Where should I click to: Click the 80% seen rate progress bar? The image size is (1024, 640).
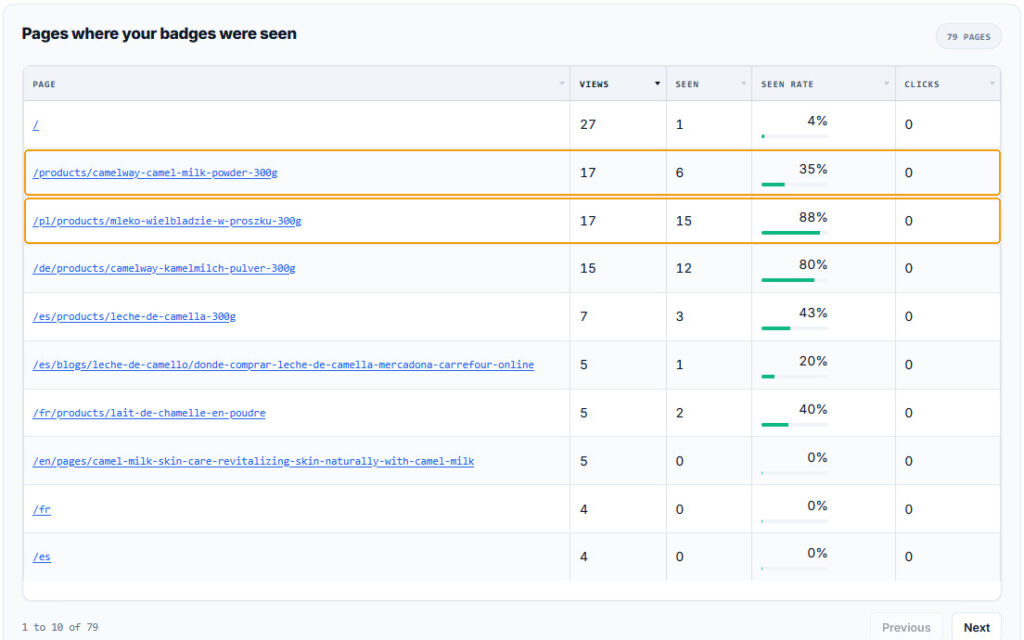tap(794, 280)
